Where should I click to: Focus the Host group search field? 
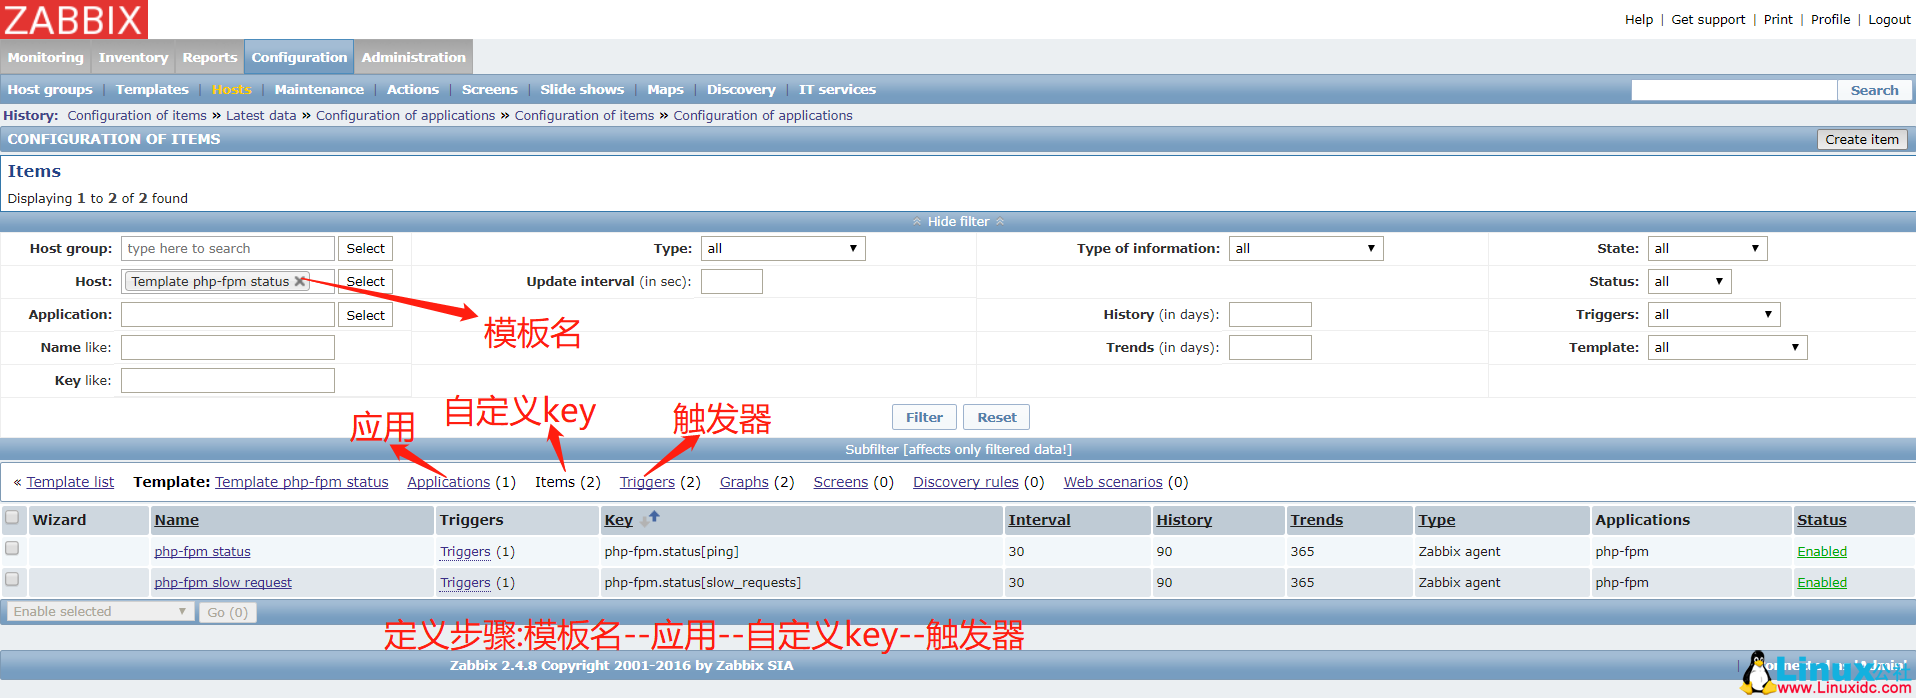pos(228,248)
